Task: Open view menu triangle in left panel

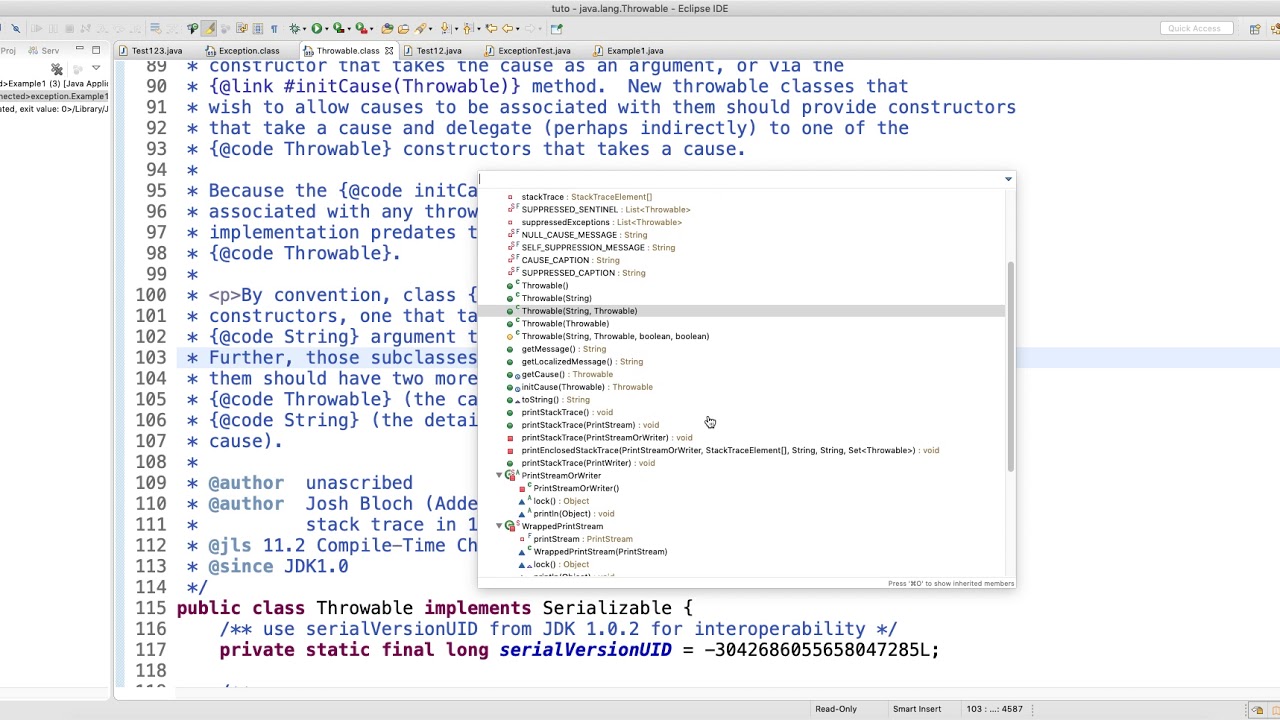Action: (96, 69)
